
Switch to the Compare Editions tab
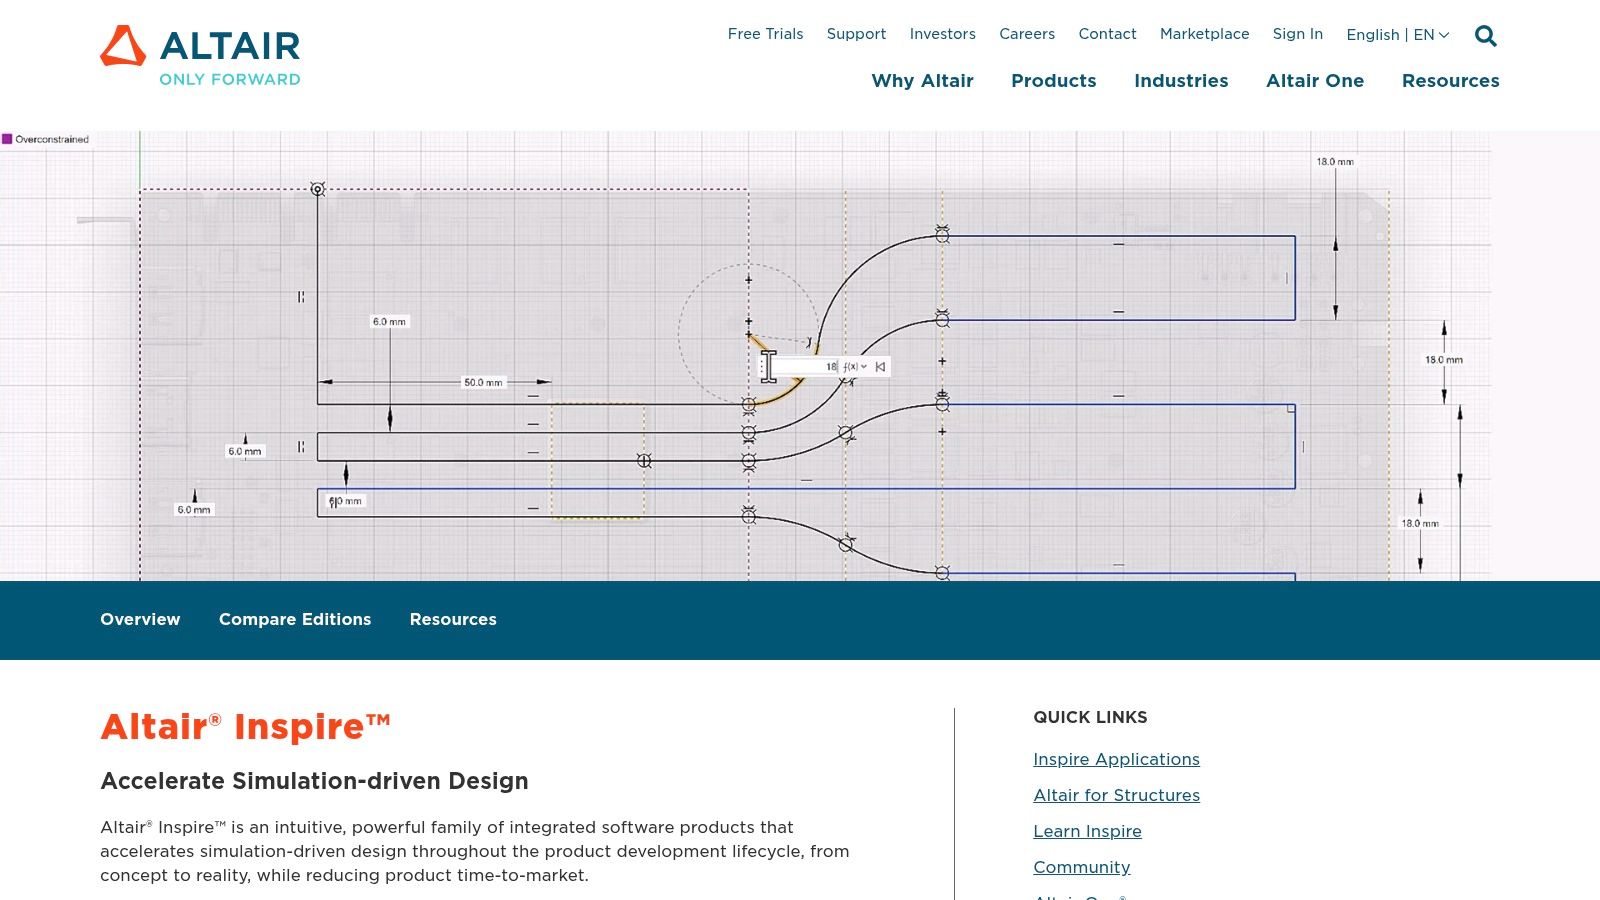point(295,620)
